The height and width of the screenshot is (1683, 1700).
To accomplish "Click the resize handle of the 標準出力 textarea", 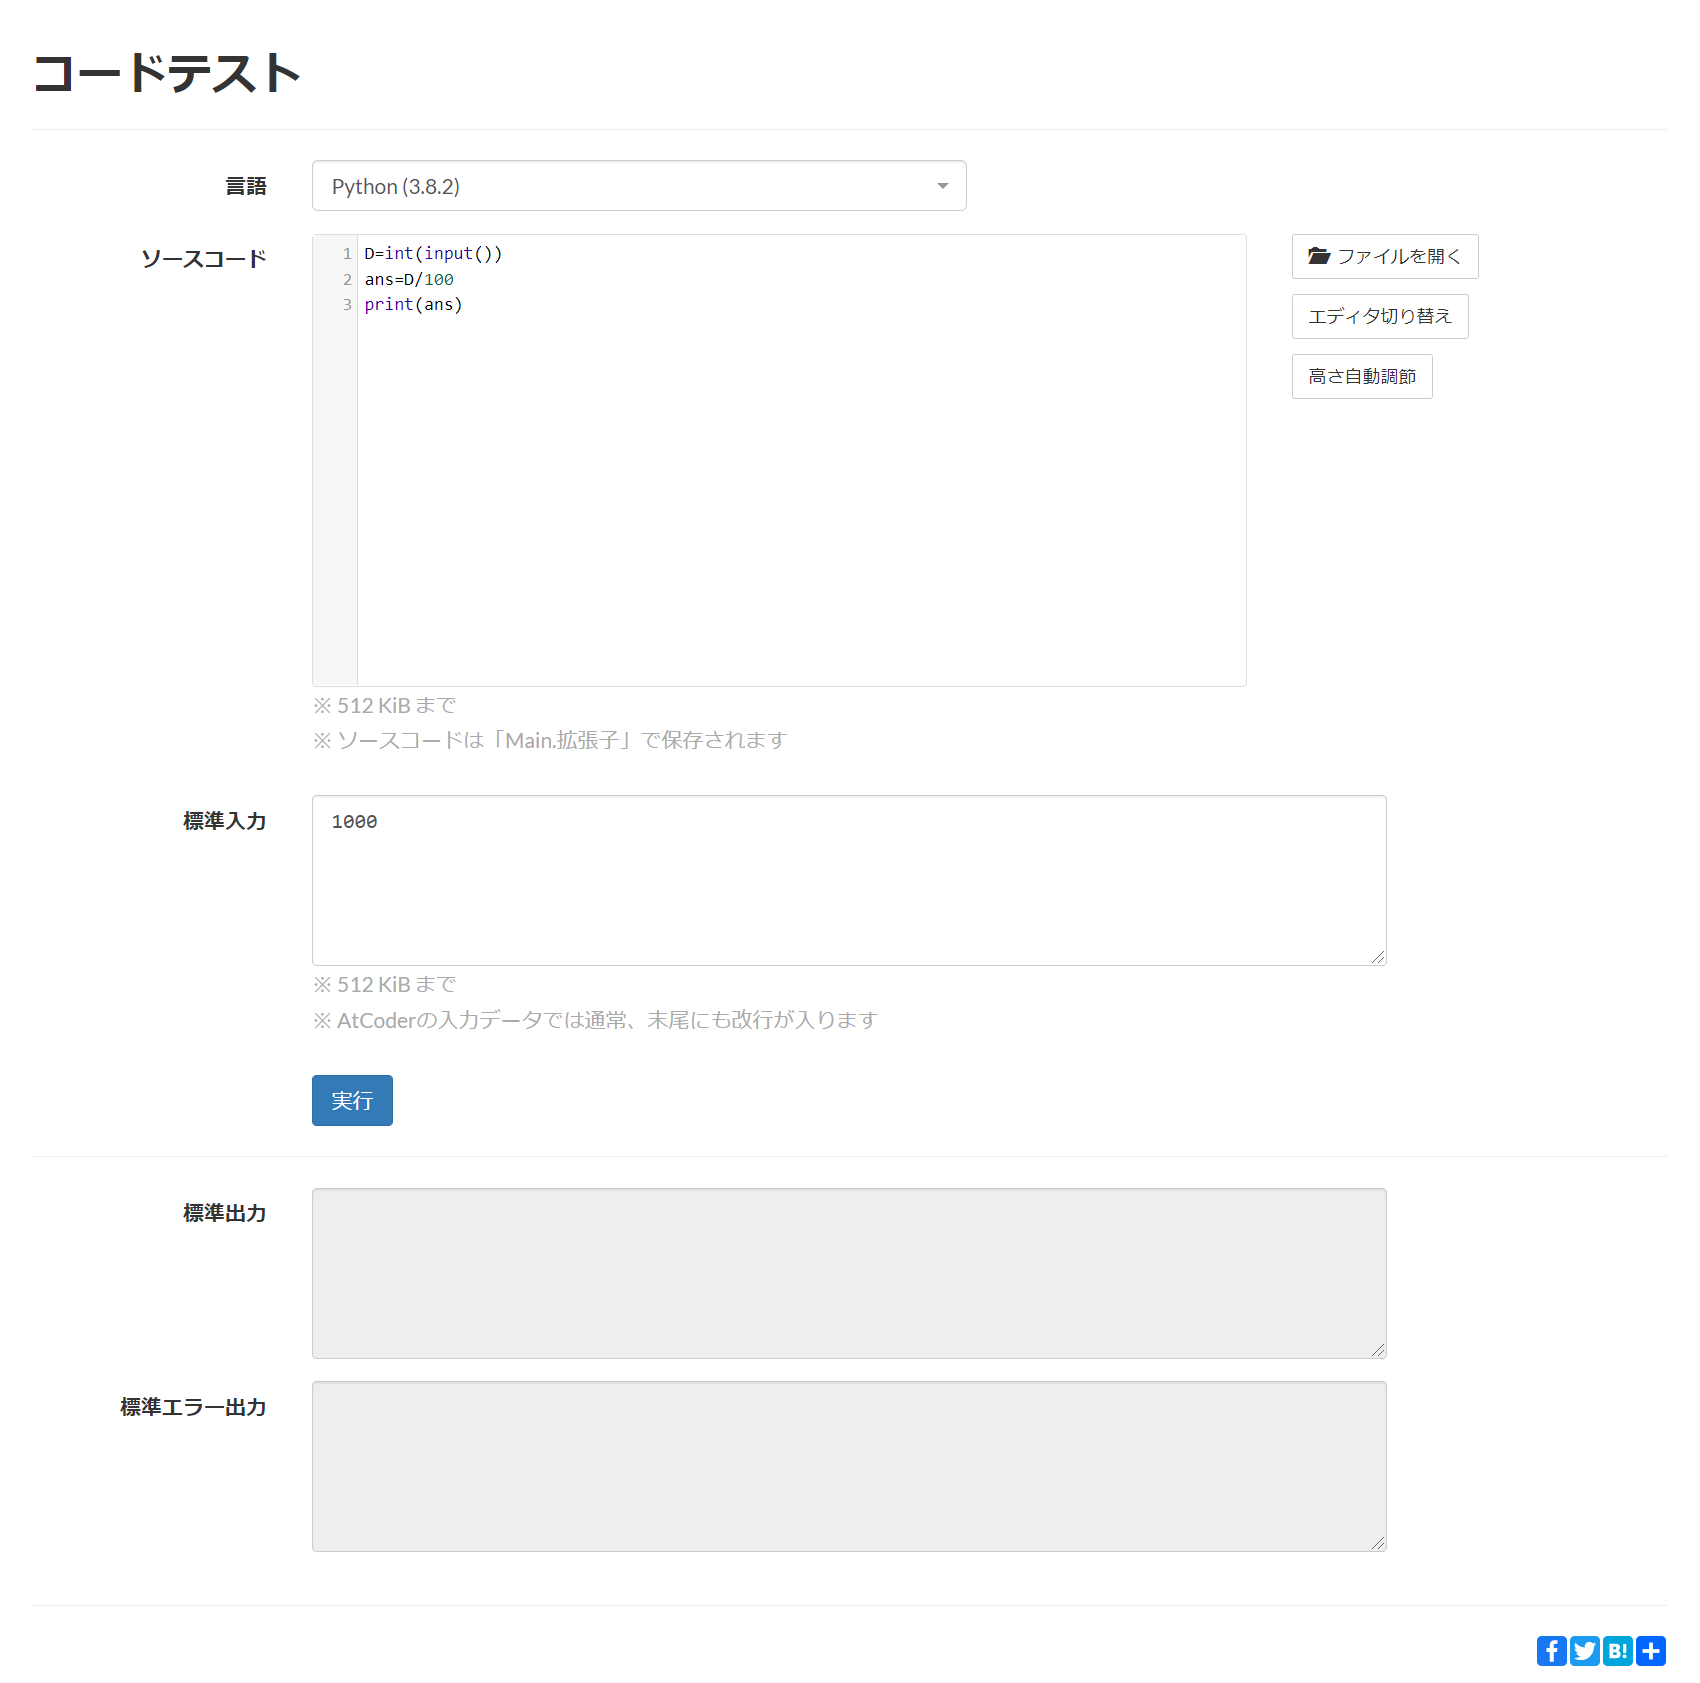I will (x=1378, y=1350).
